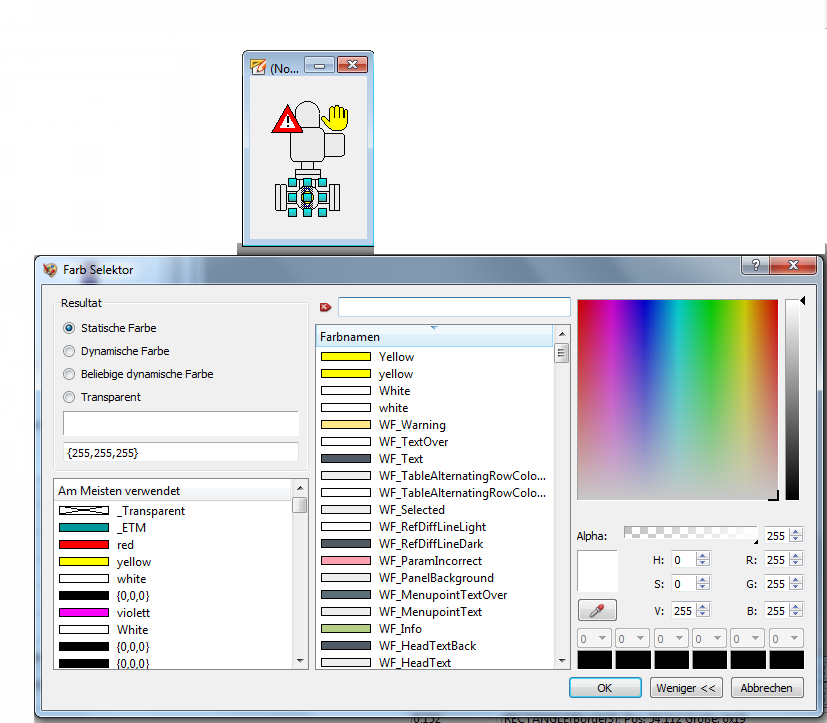Open the first custom color slot dropdown
The image size is (827, 723).
(x=595, y=639)
